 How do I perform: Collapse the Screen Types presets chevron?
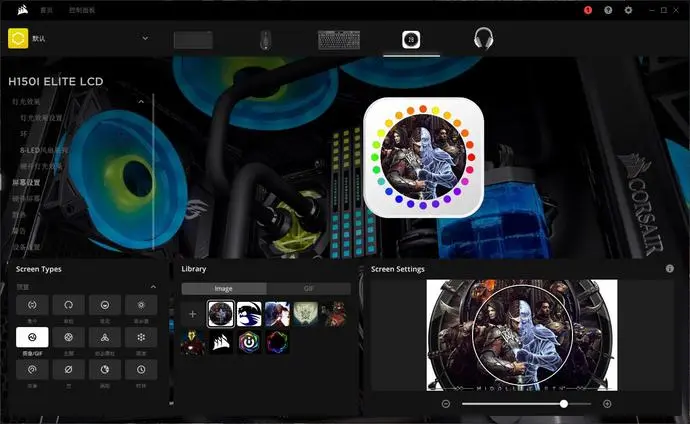tap(153, 287)
